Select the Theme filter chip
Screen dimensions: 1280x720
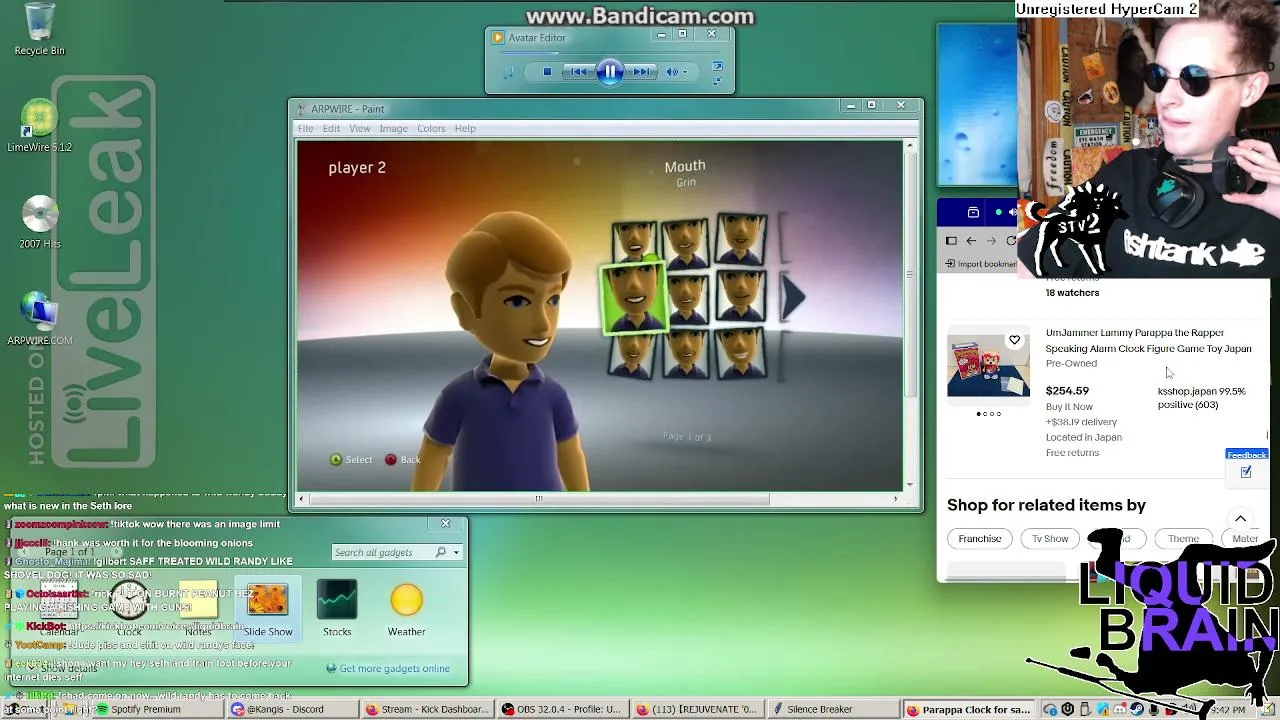coord(1183,539)
